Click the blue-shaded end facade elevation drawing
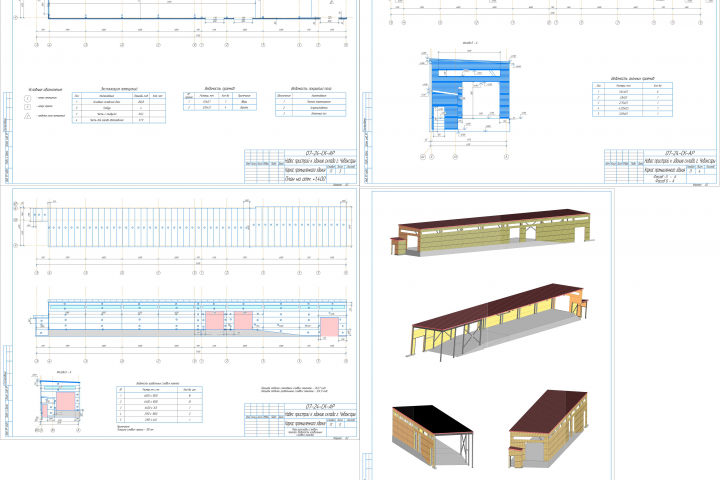The image size is (720, 480). tap(470, 94)
